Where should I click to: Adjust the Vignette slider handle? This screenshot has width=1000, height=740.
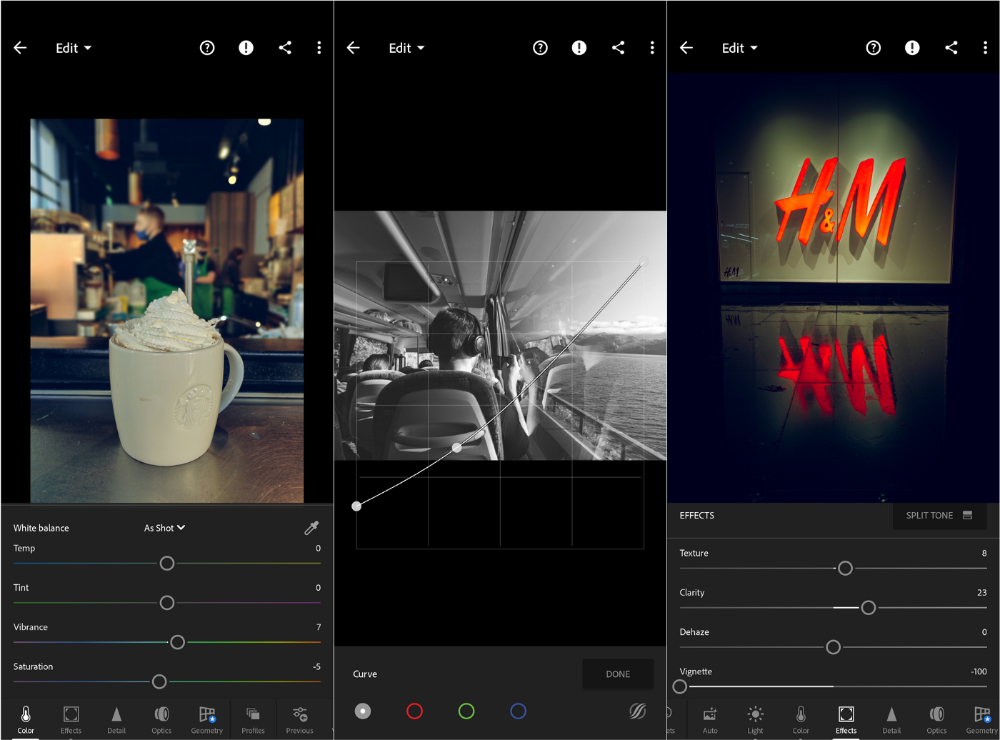tap(680, 687)
